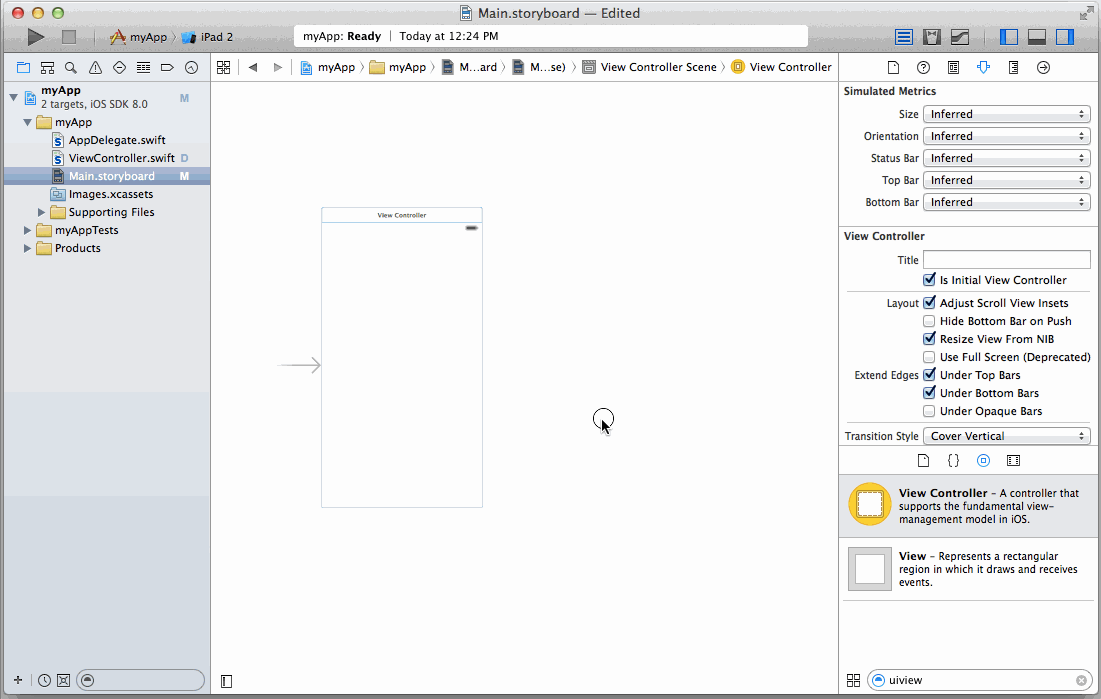Open the Bottom Bar dropdown
The image size is (1101, 699).
1006,202
